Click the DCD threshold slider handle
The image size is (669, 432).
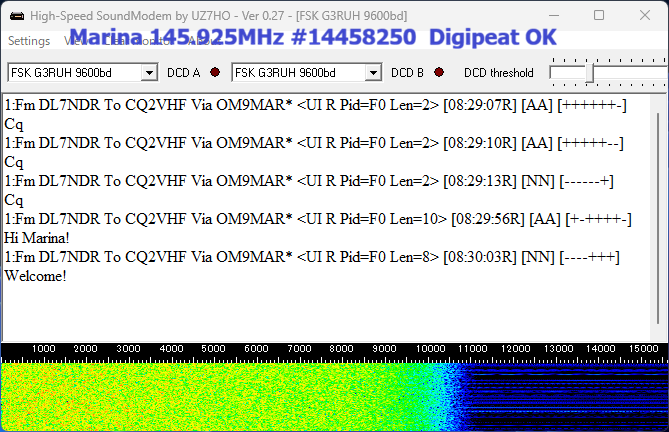(x=590, y=73)
